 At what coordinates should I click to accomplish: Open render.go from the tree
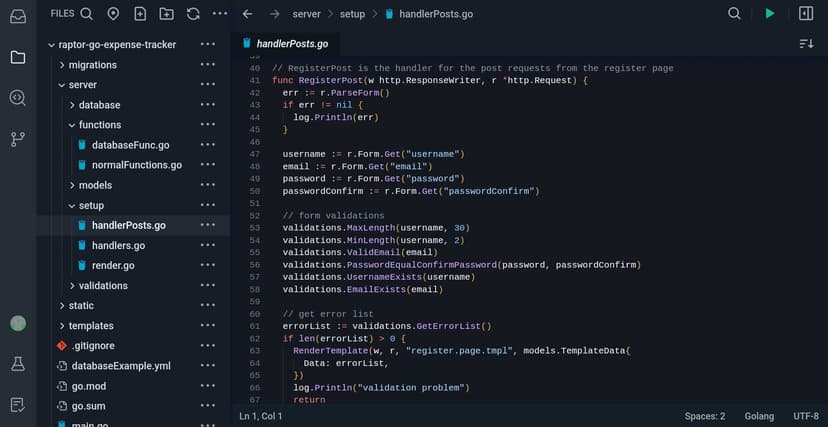pyautogui.click(x=113, y=265)
